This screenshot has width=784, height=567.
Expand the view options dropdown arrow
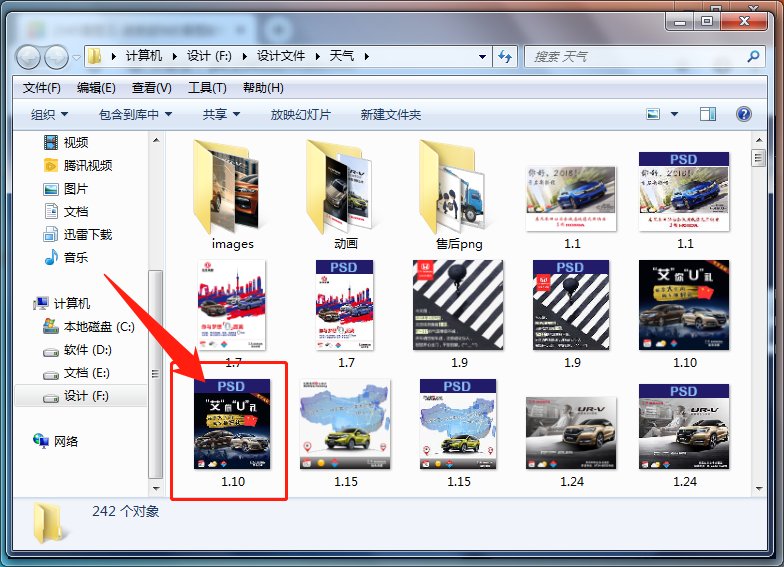point(674,114)
